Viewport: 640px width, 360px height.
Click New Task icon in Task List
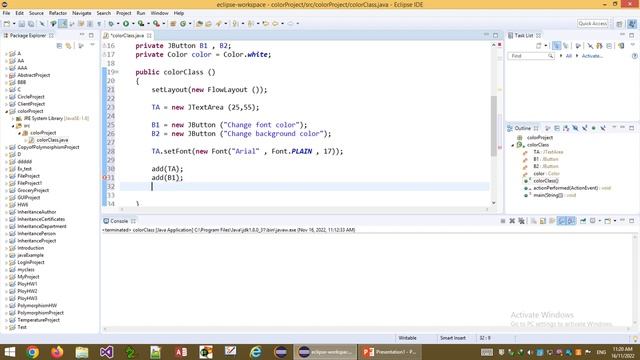(538, 45)
